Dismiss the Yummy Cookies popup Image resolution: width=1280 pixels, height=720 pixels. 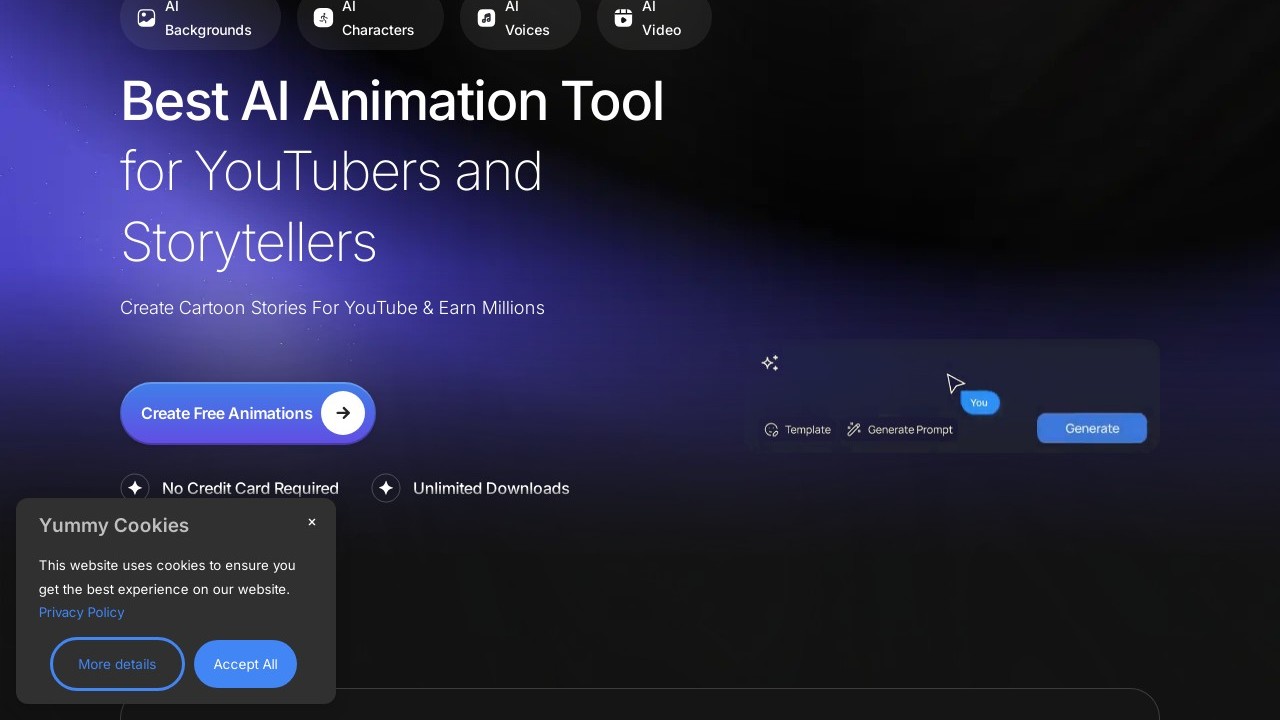312,522
